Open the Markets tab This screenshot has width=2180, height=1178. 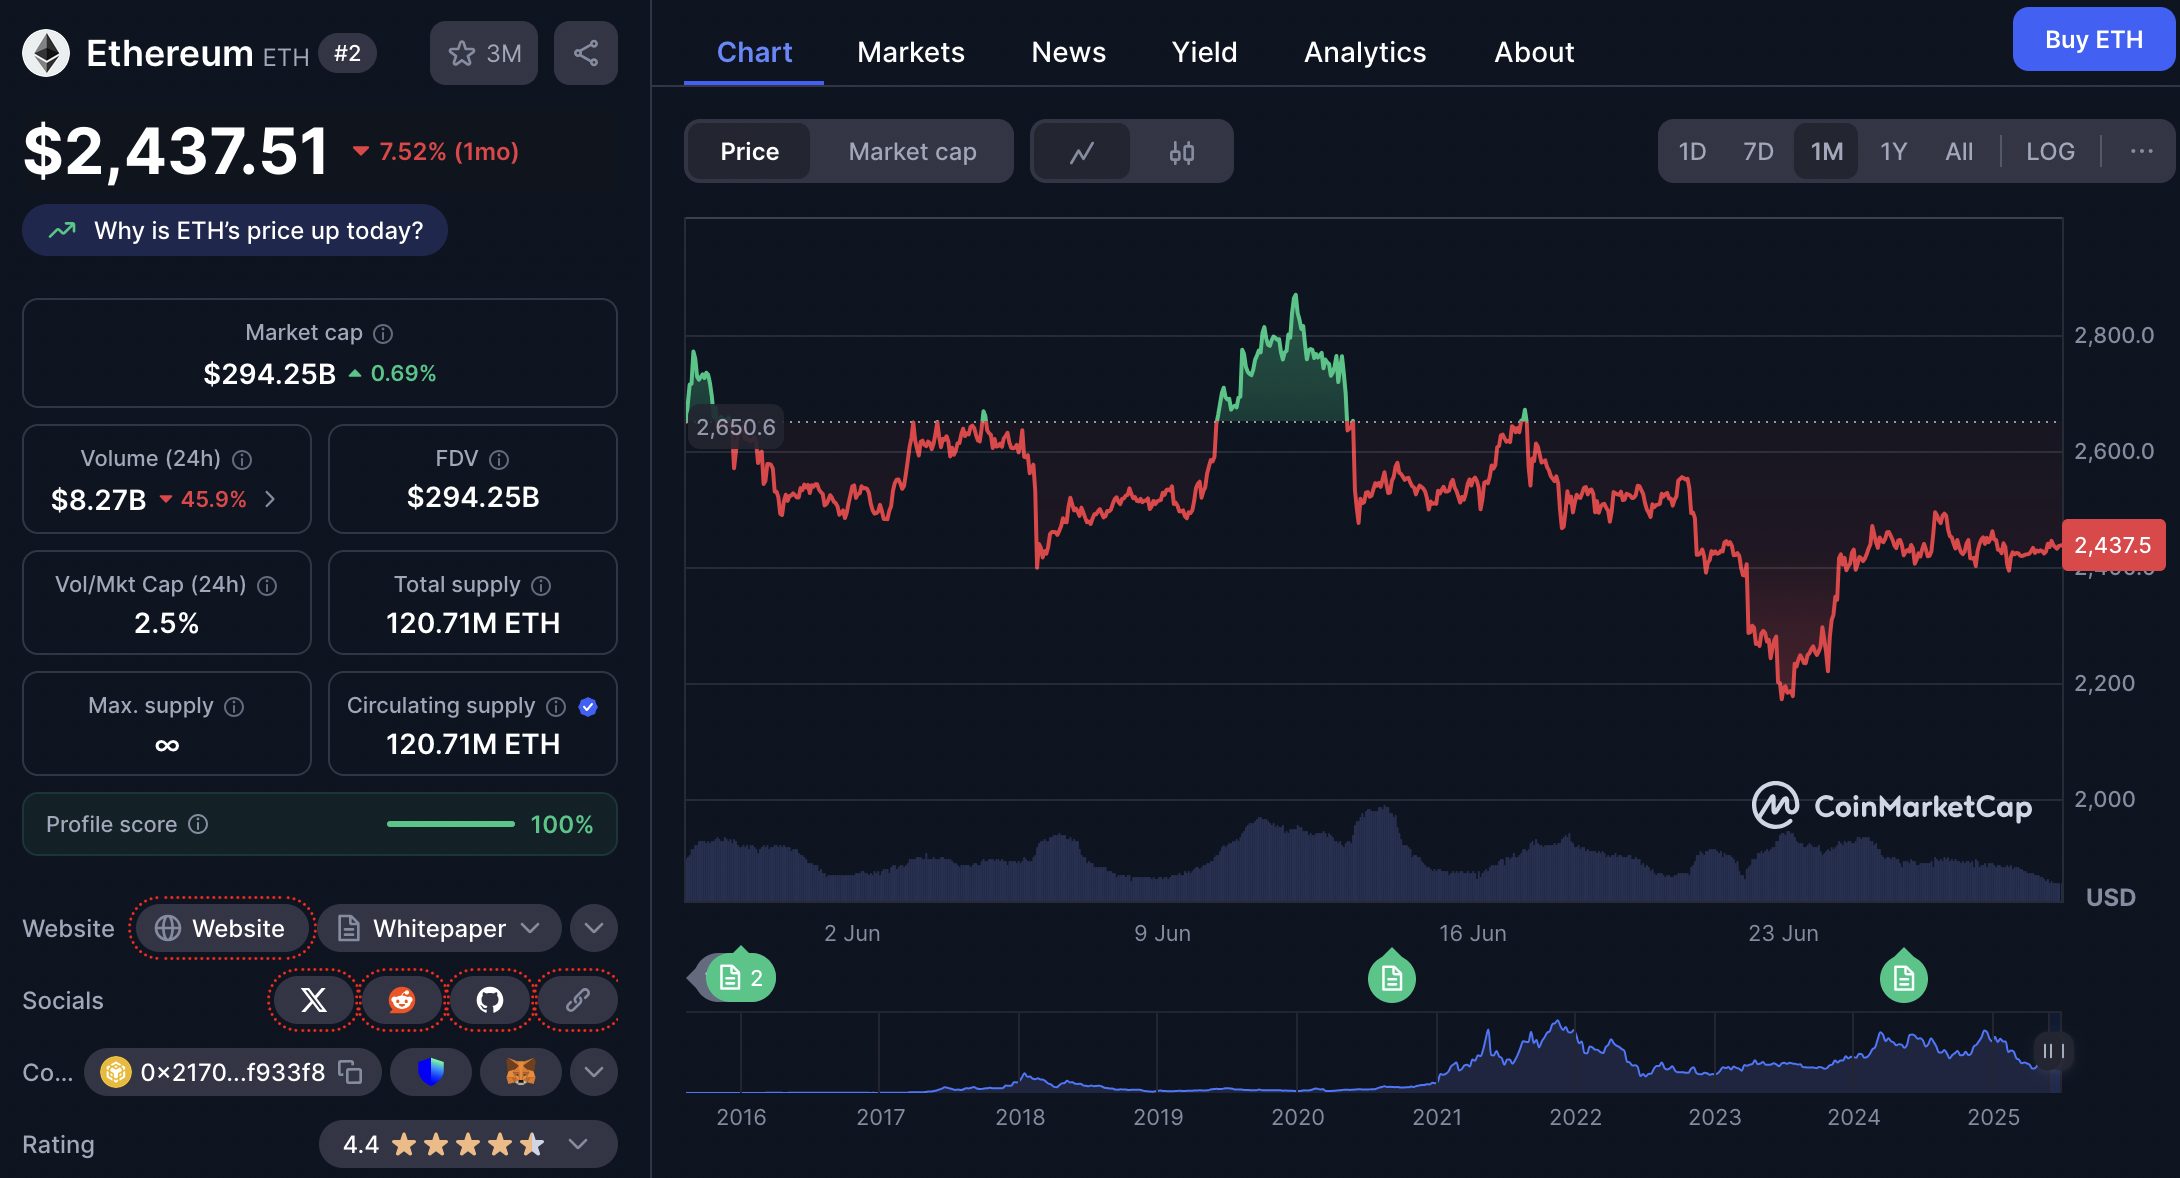[x=911, y=52]
